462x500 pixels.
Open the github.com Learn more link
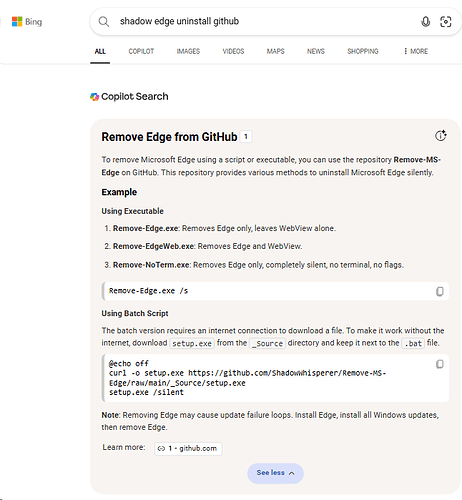188,448
